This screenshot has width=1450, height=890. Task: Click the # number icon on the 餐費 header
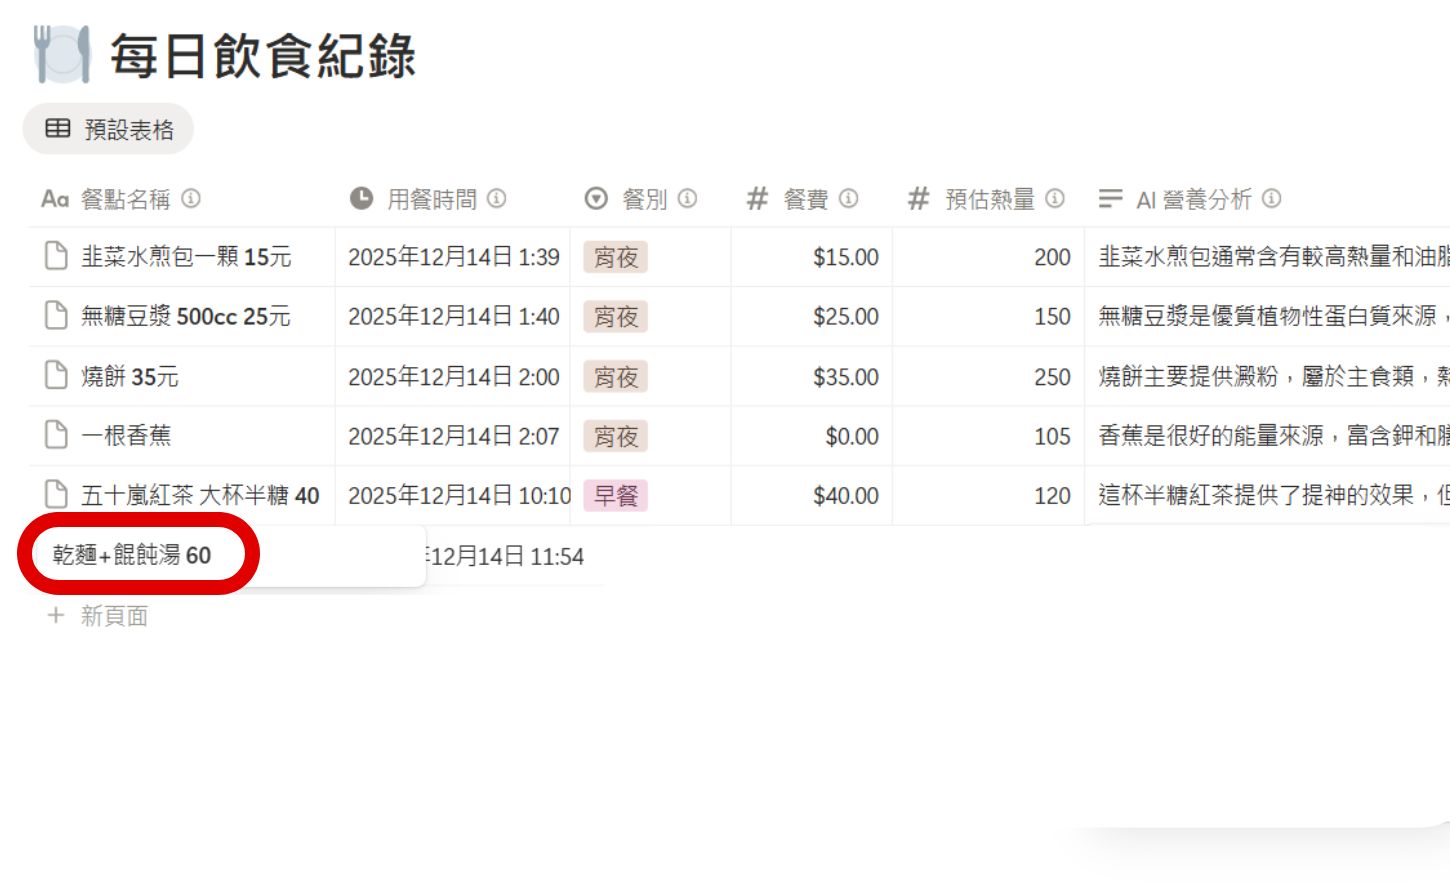(757, 198)
